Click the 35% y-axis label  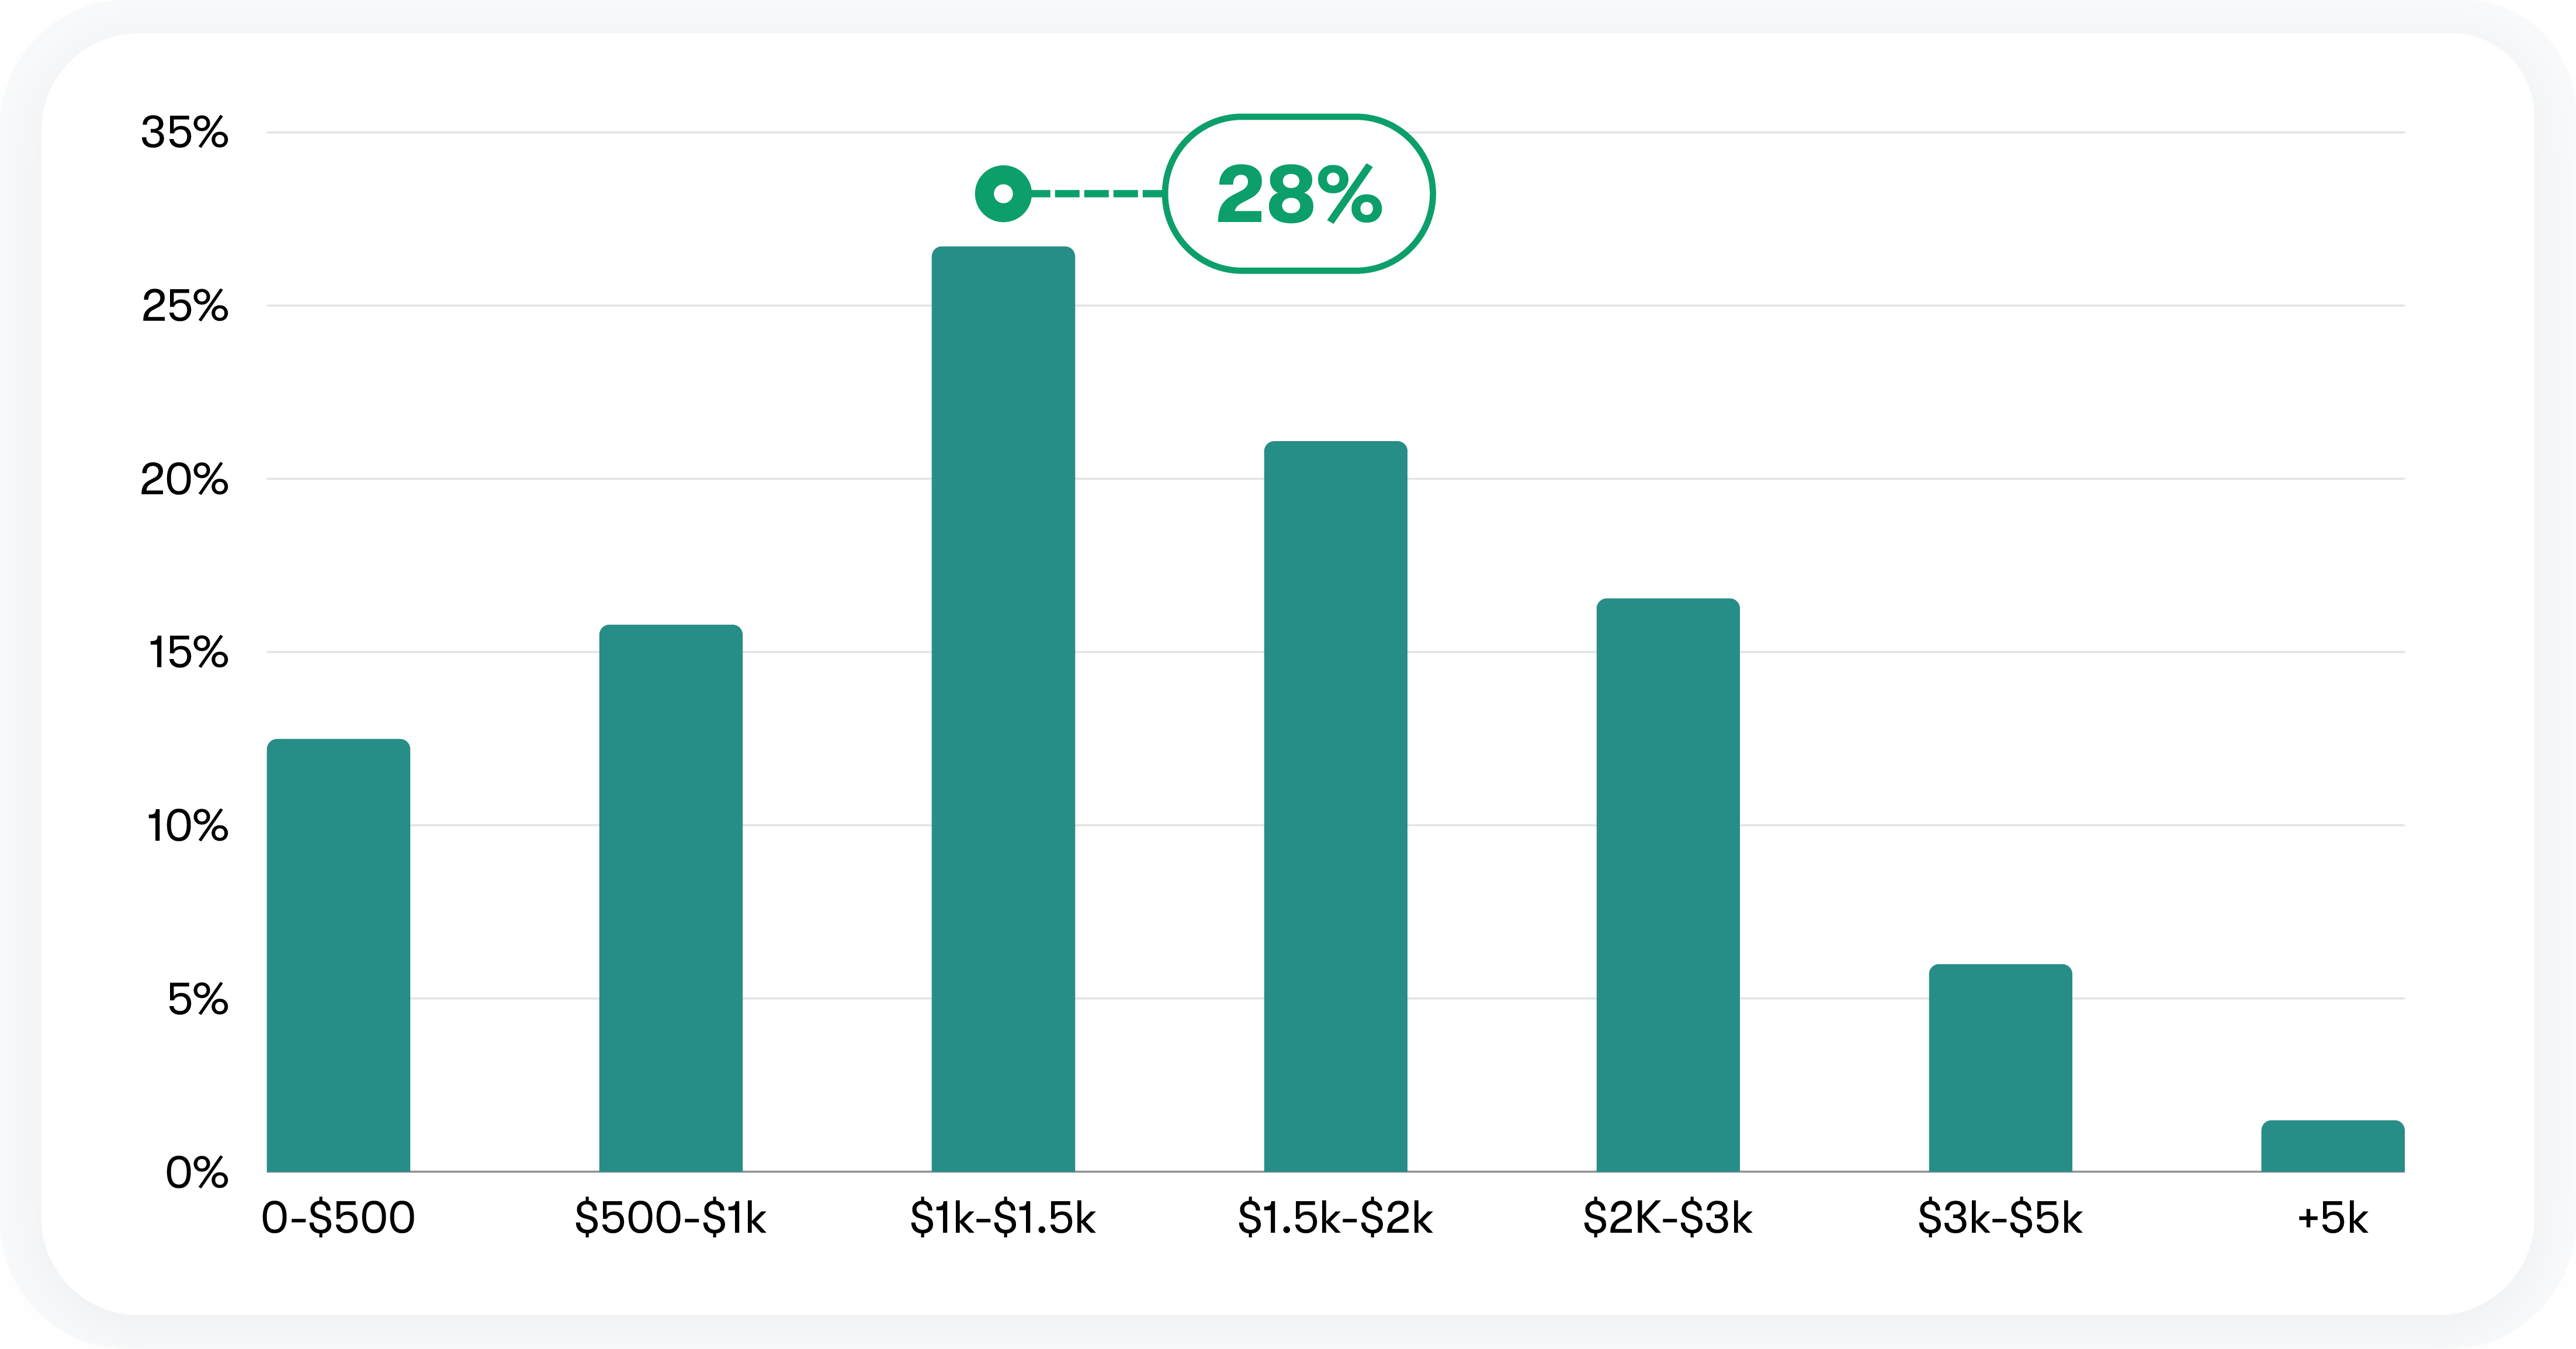click(185, 132)
